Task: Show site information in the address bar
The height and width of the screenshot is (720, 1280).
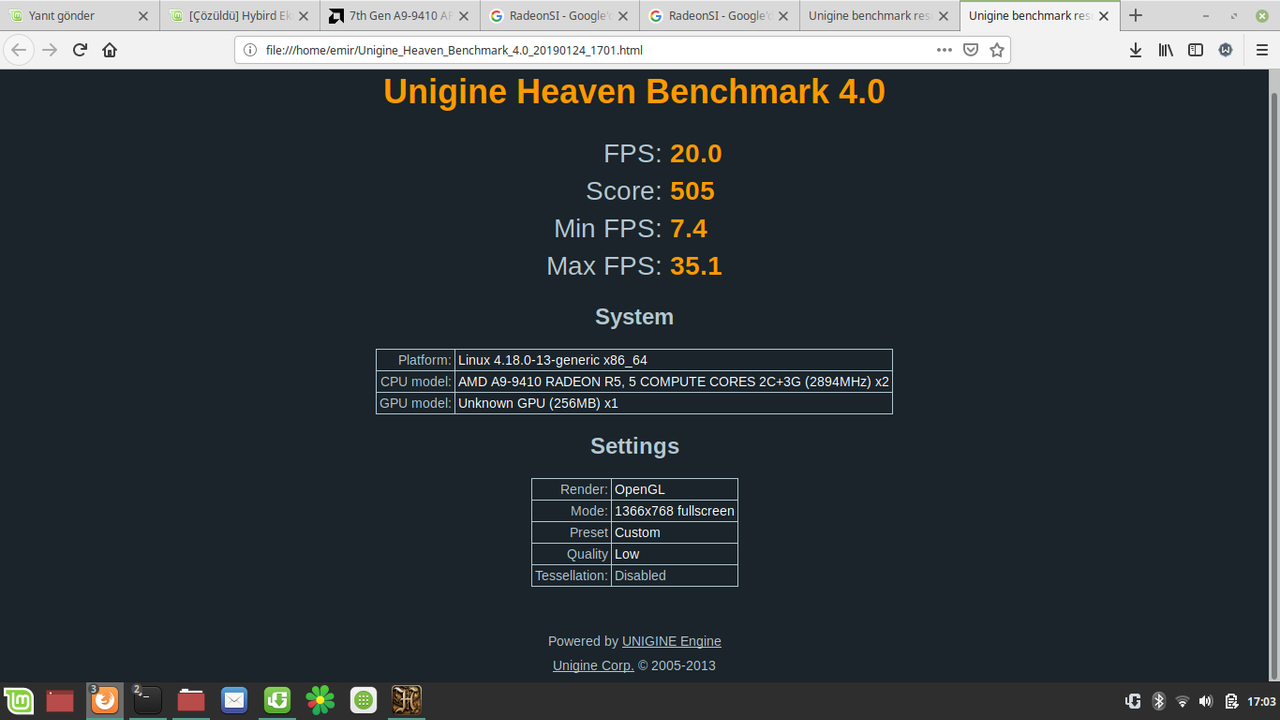Action: pos(252,50)
